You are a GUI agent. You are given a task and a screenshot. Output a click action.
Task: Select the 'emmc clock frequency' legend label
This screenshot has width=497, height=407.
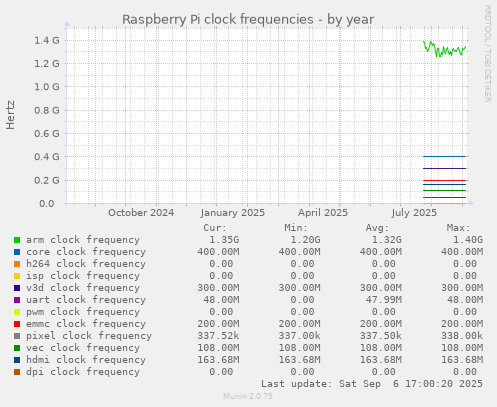coord(86,324)
